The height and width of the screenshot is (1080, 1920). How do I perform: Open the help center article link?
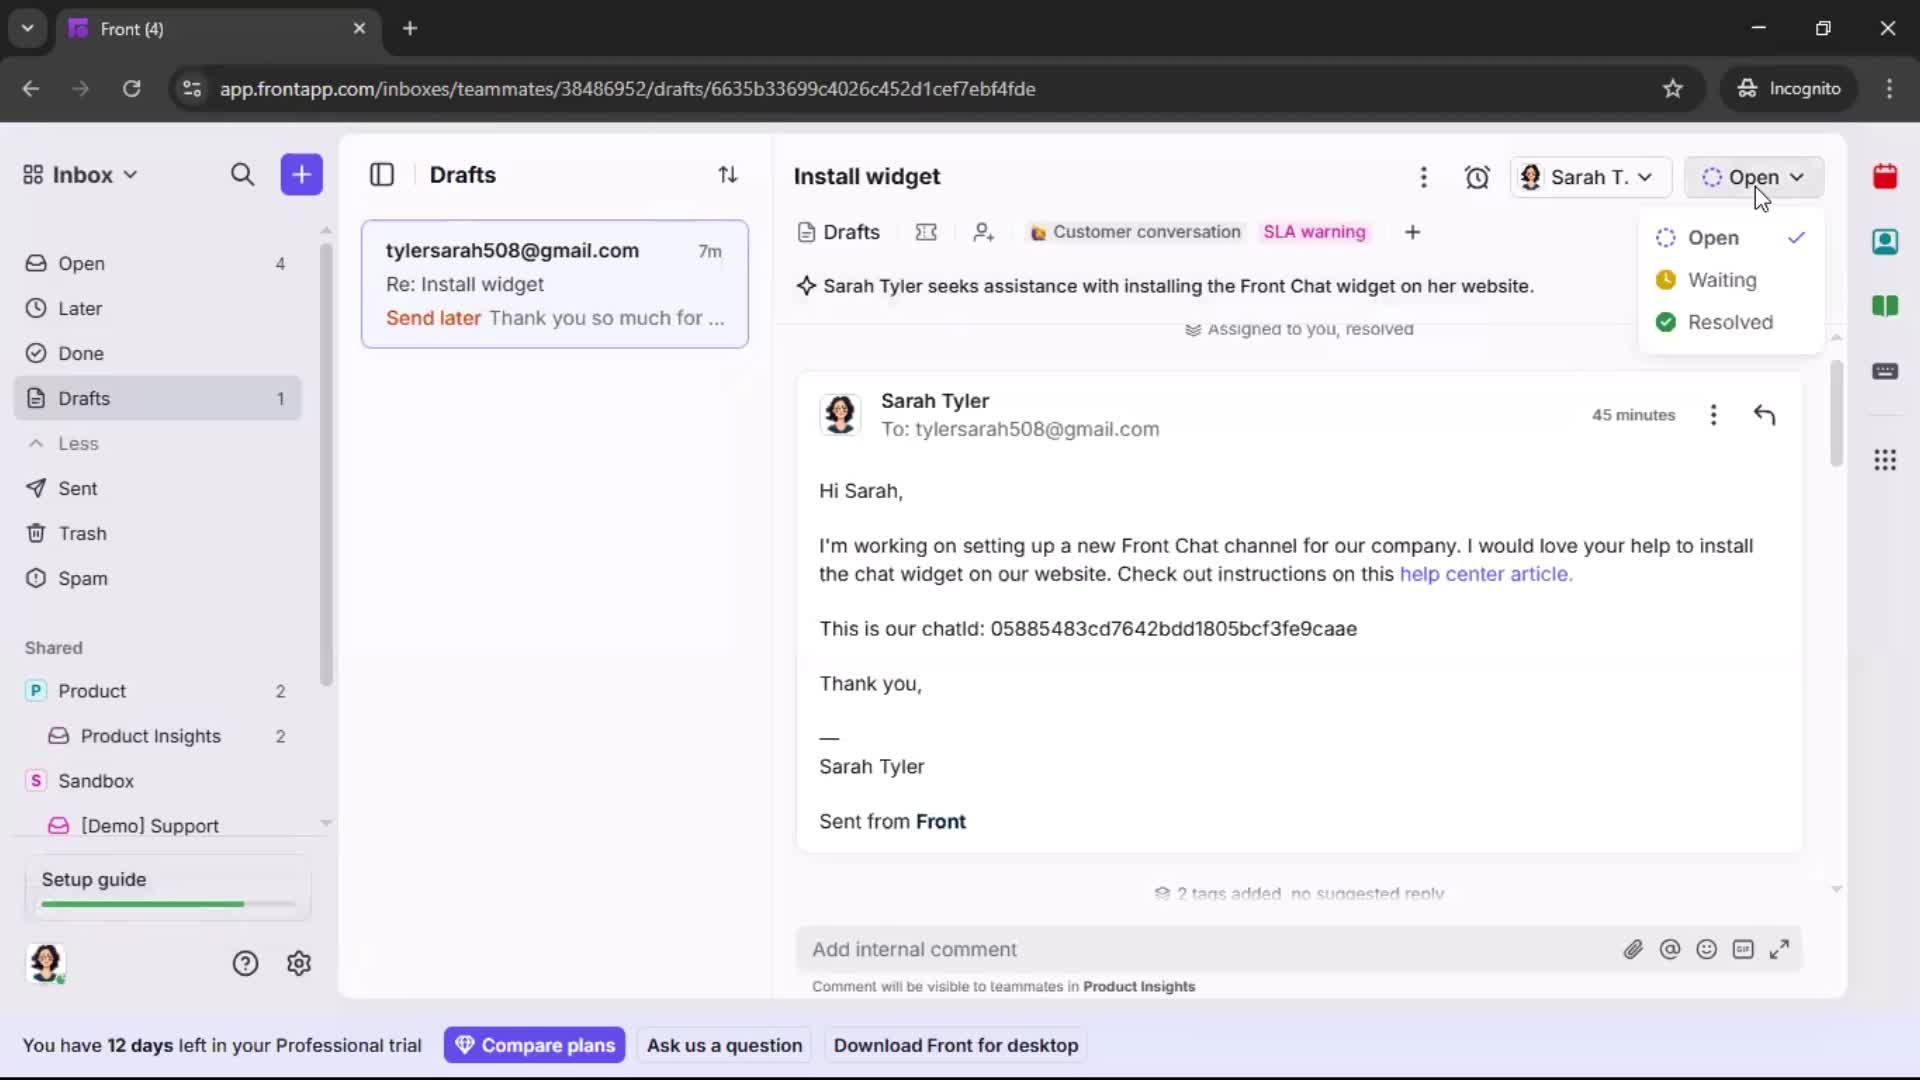coord(1486,575)
